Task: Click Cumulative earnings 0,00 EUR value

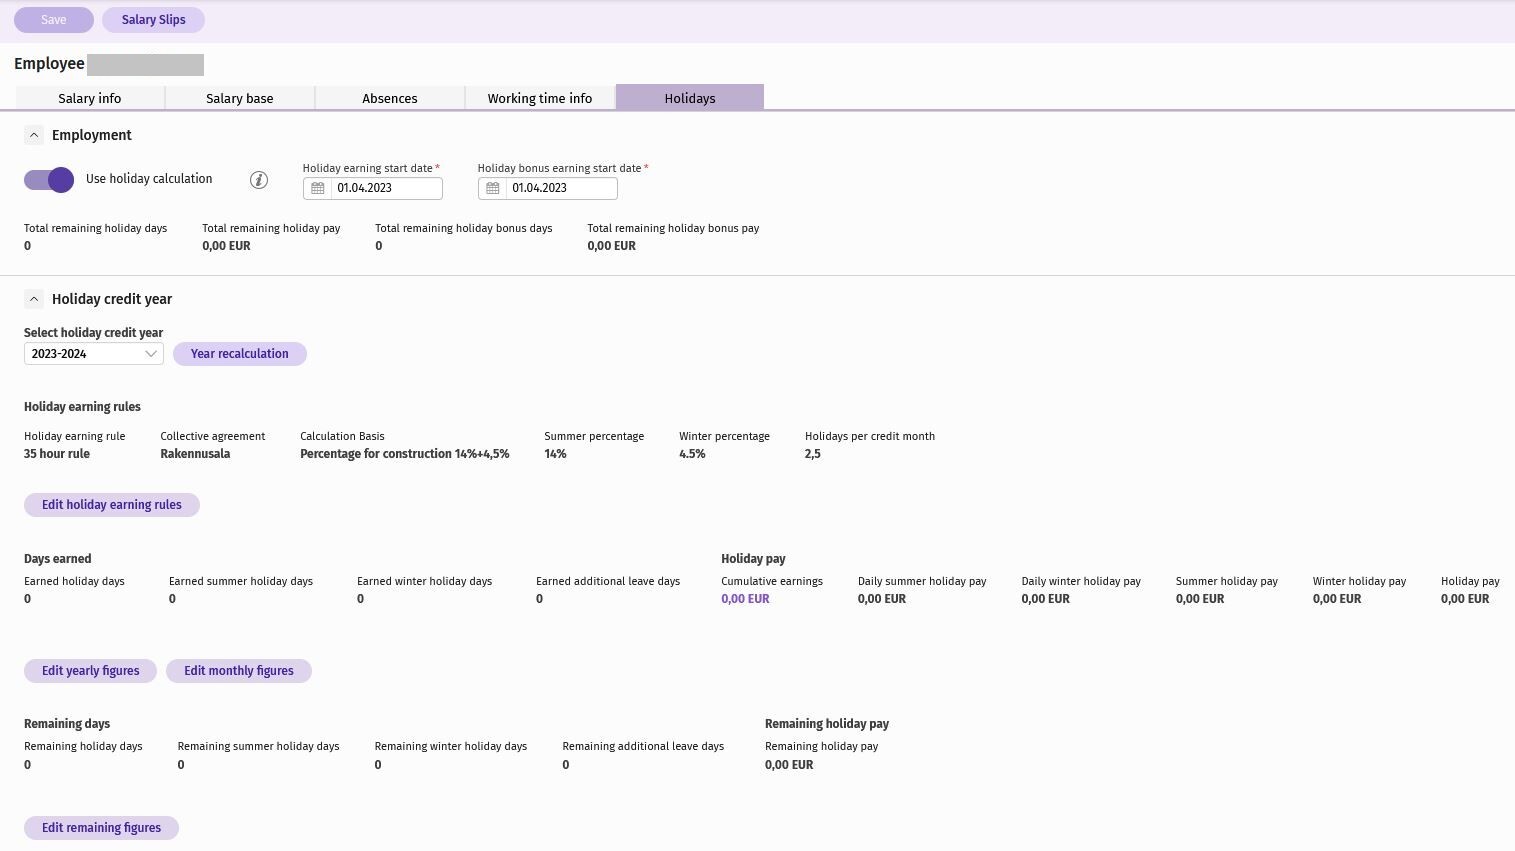Action: [746, 599]
